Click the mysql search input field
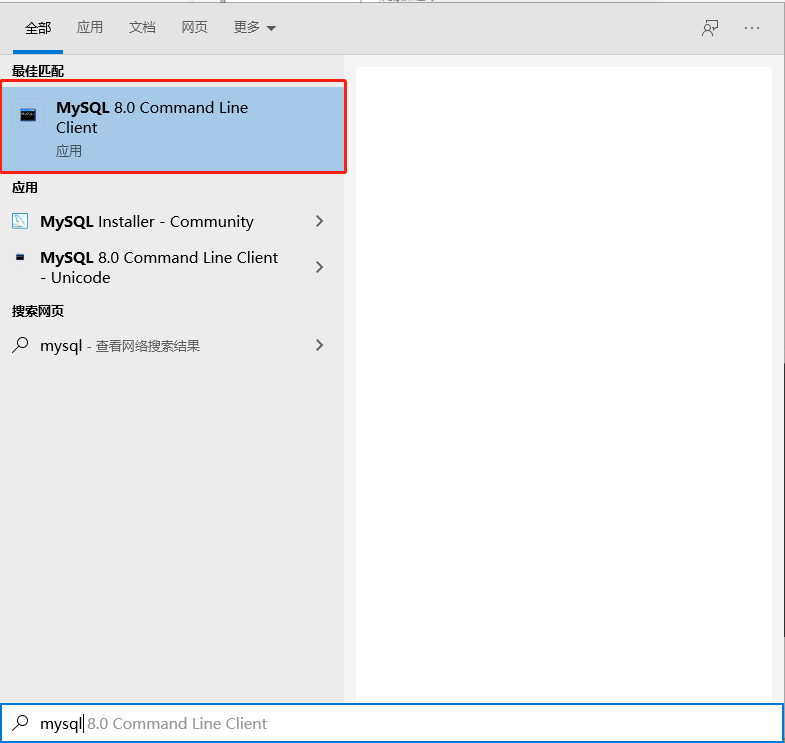The width and height of the screenshot is (785, 743). click(x=392, y=723)
